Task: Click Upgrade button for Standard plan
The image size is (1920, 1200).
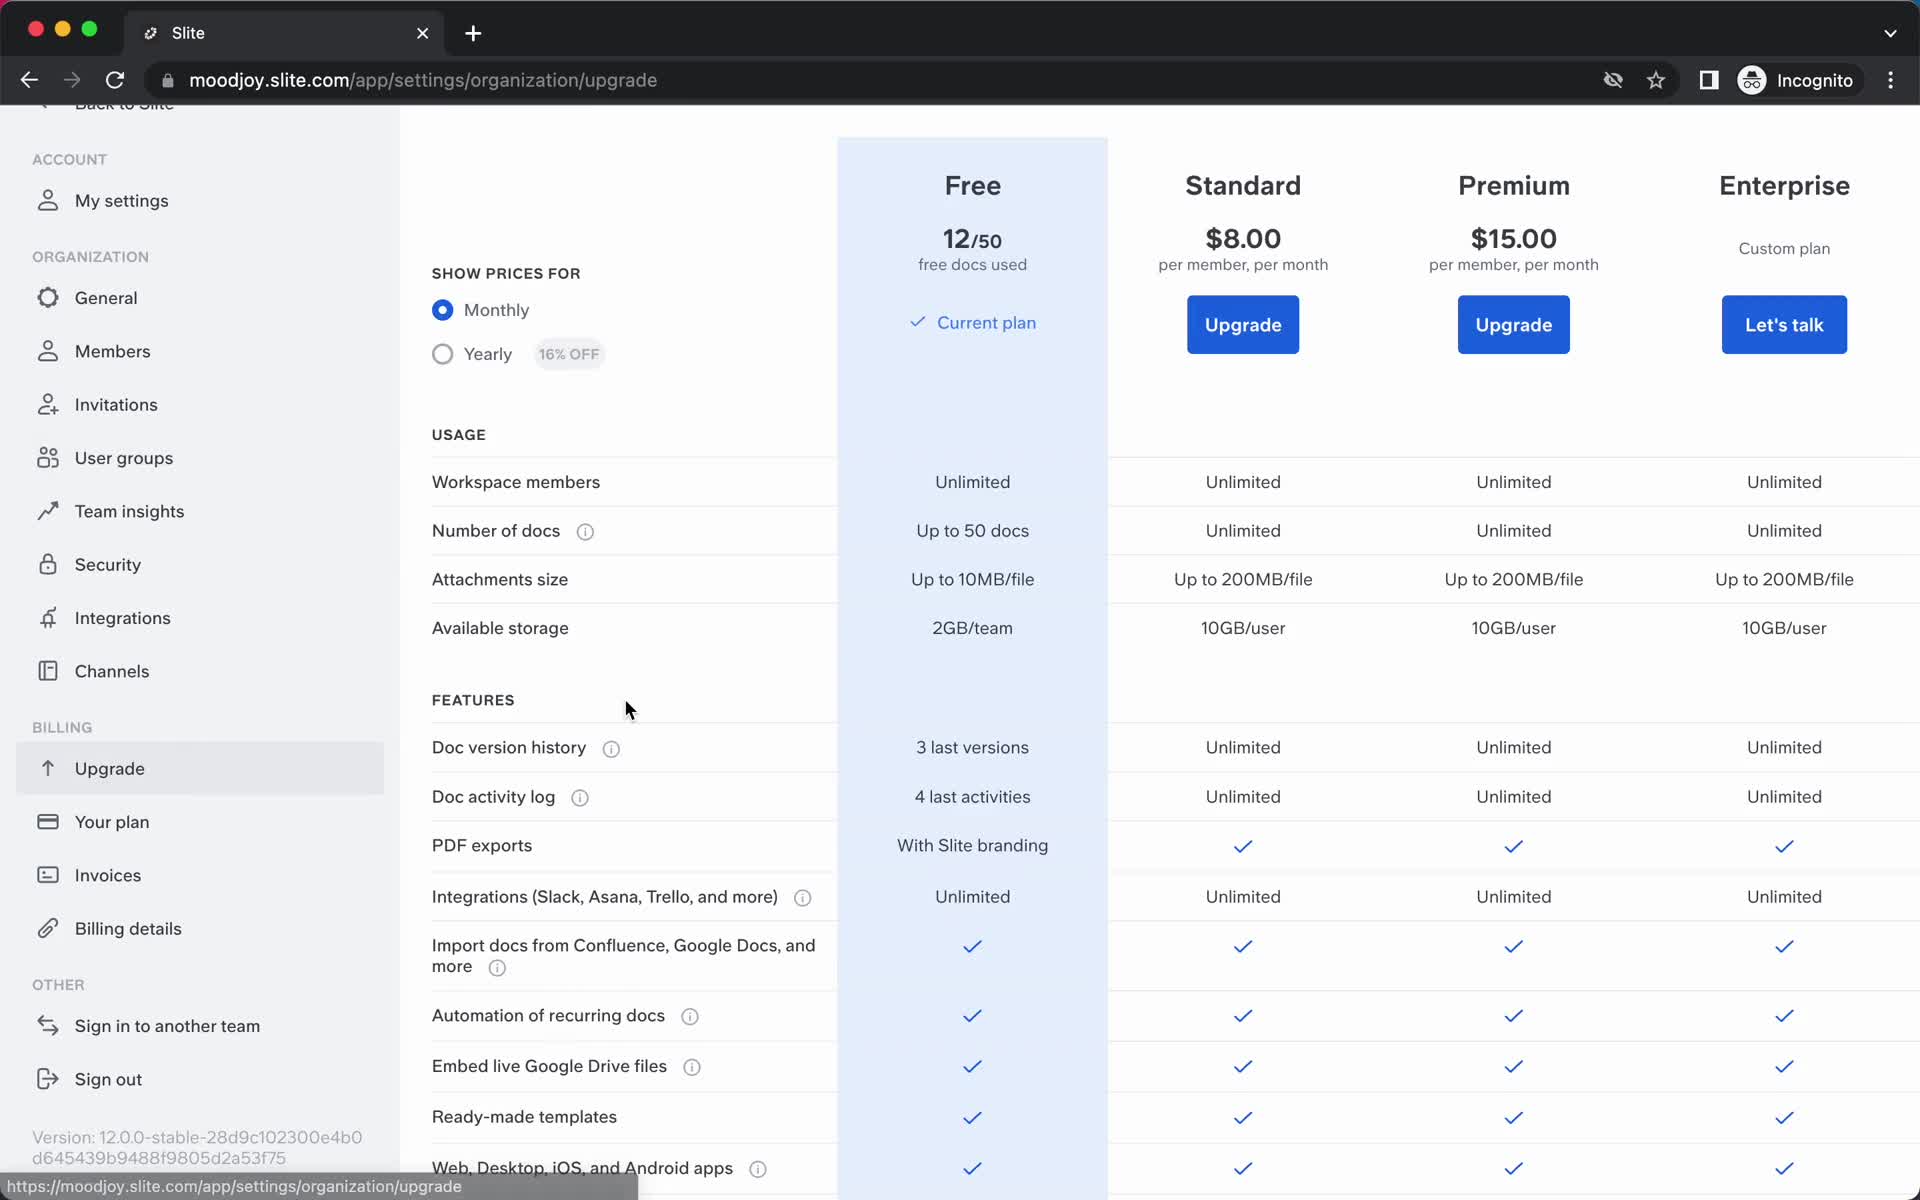Action: pos(1243,324)
